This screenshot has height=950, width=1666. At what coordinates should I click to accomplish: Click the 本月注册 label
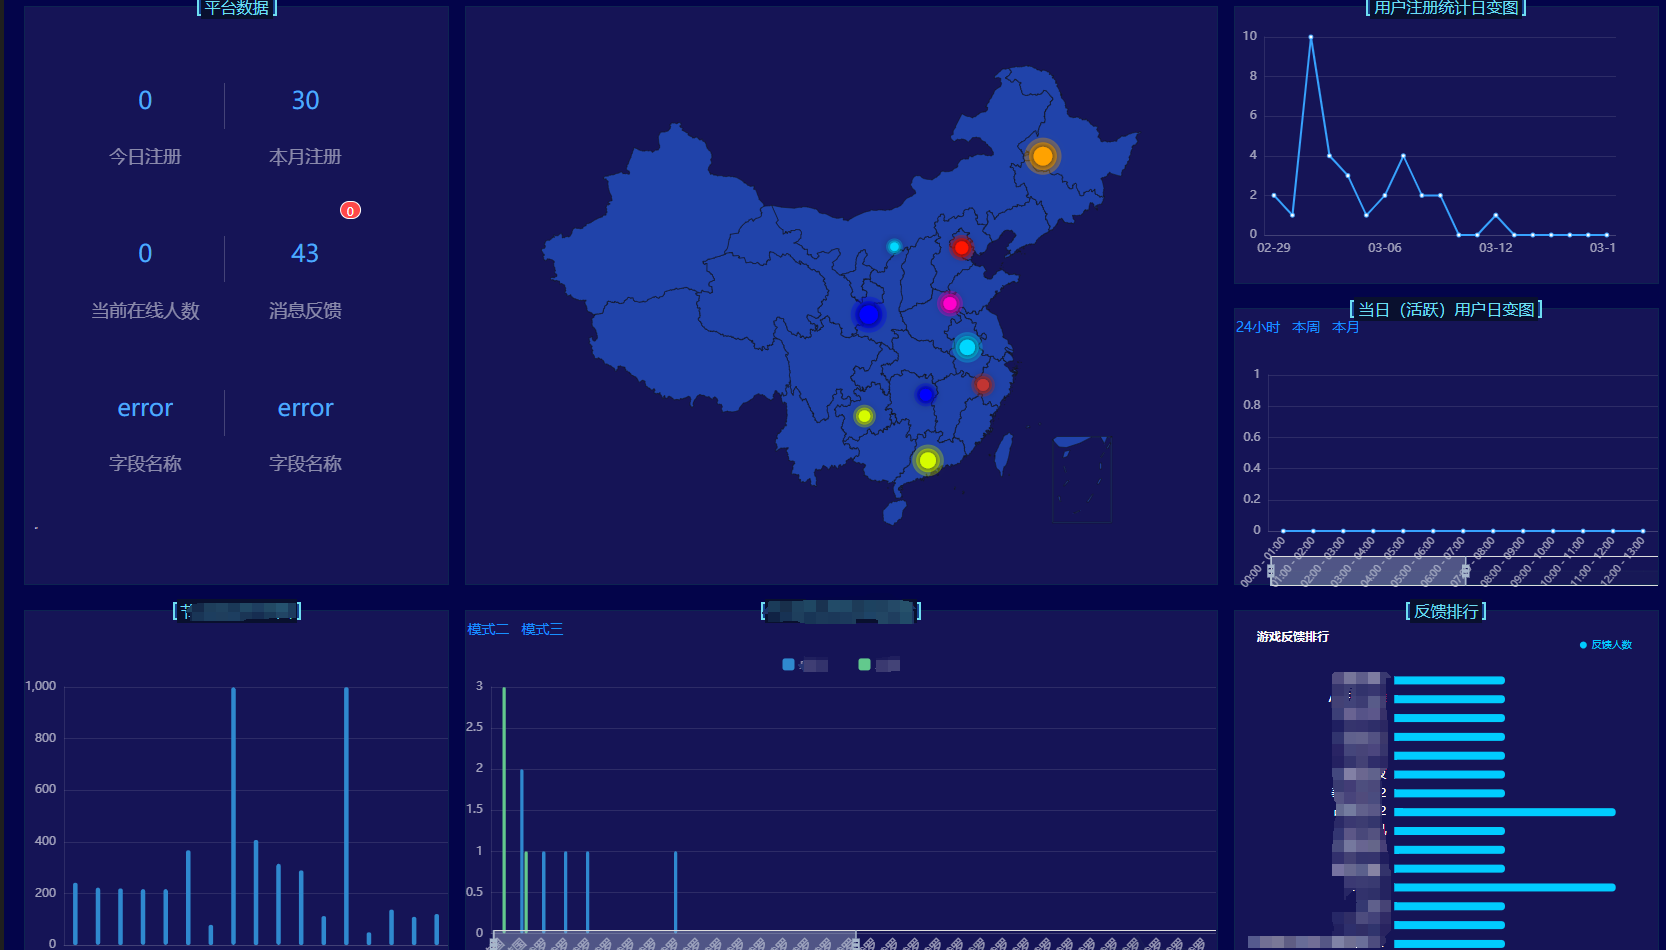tap(305, 157)
